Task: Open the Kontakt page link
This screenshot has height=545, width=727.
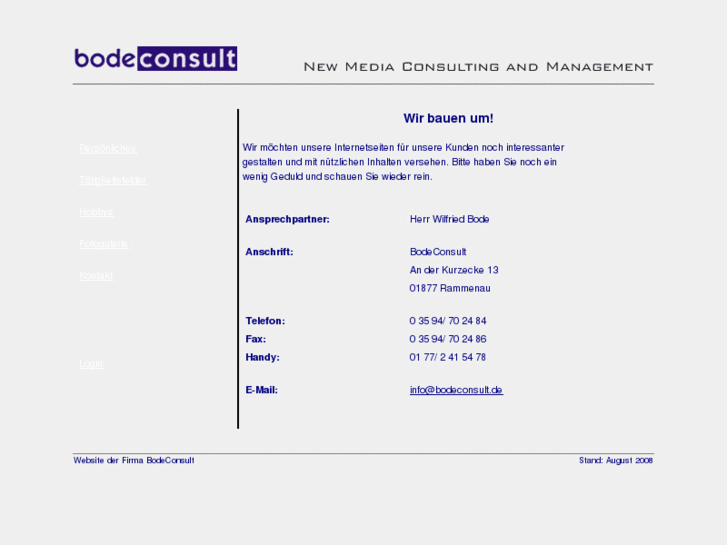Action: 96,276
